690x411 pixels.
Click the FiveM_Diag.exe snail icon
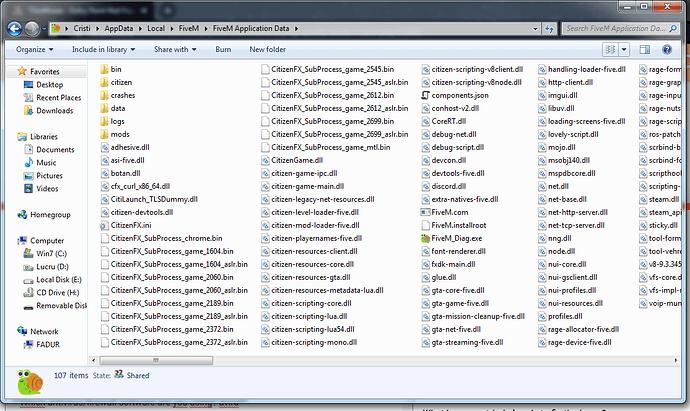pyautogui.click(x=425, y=239)
